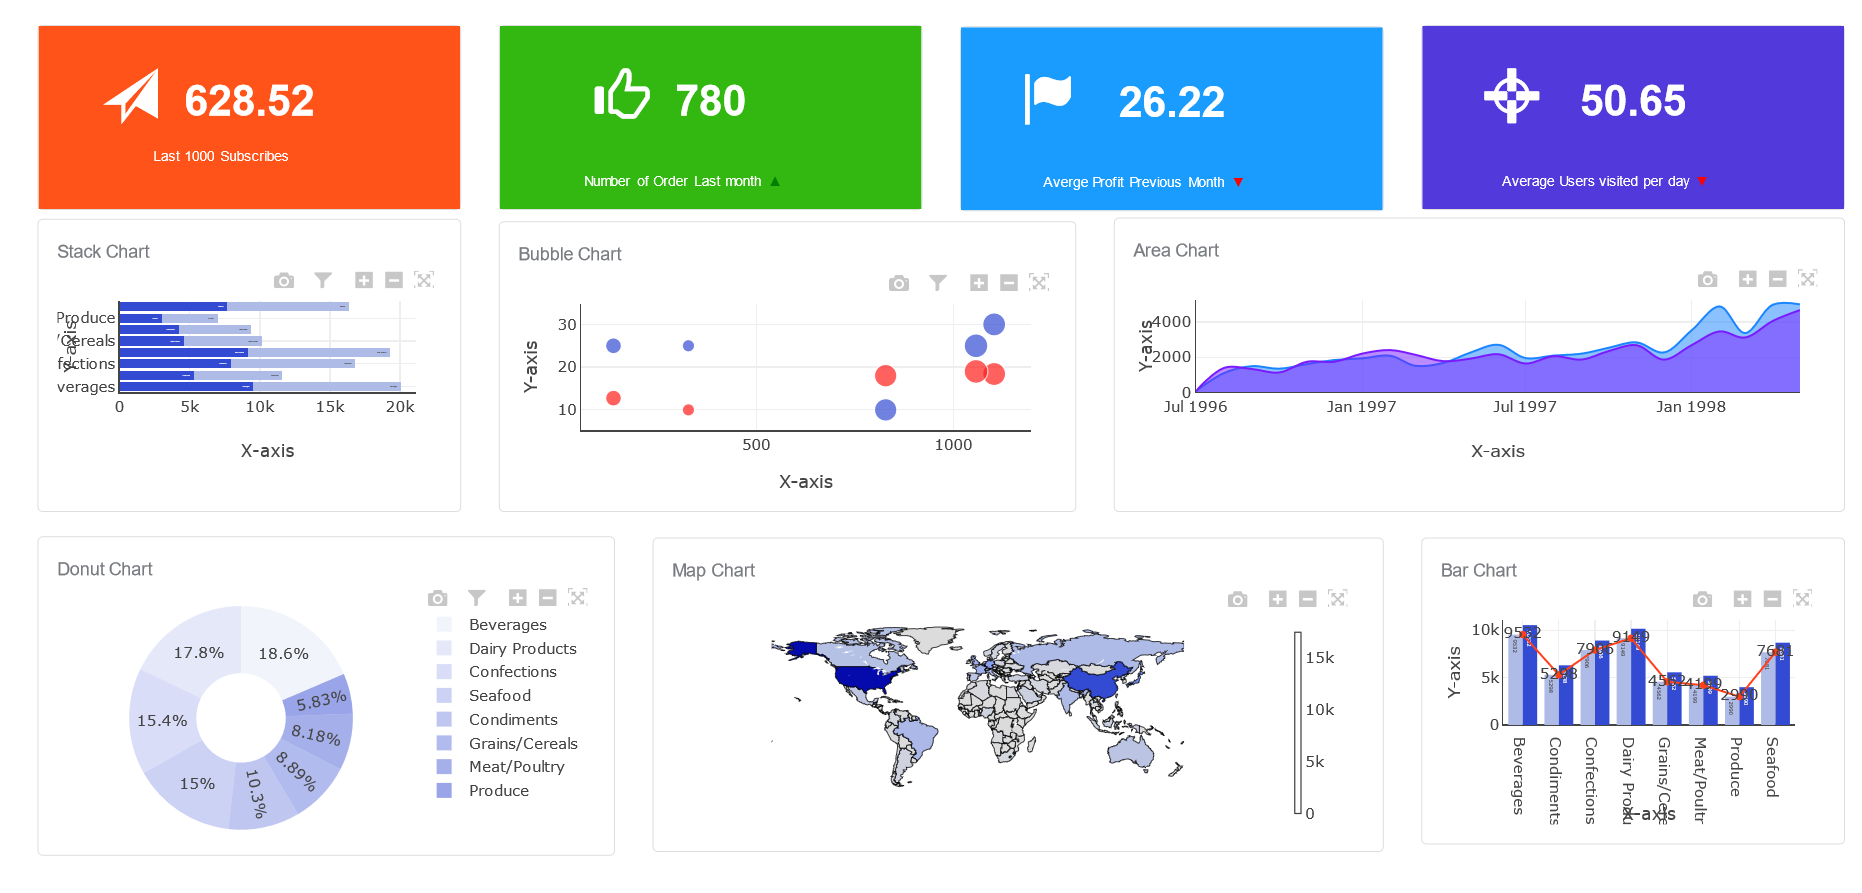Click Donut Chart minus icon
The height and width of the screenshot is (893, 1862).
pyautogui.click(x=548, y=598)
